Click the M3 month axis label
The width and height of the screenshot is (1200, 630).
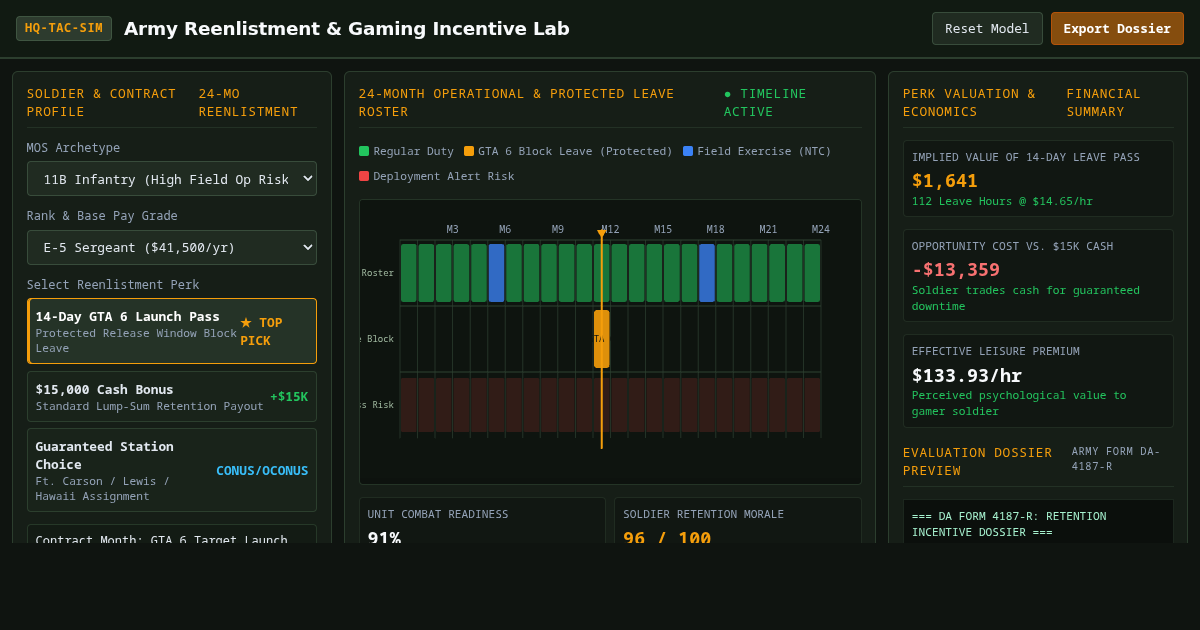(x=453, y=229)
